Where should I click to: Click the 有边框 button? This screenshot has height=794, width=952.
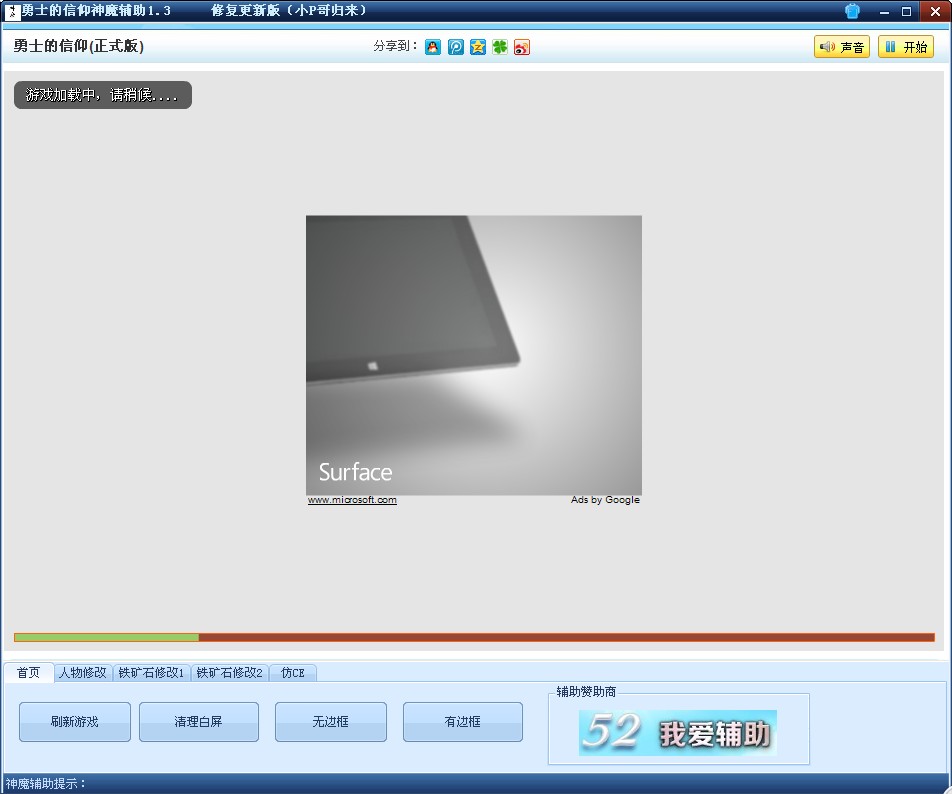click(x=463, y=722)
